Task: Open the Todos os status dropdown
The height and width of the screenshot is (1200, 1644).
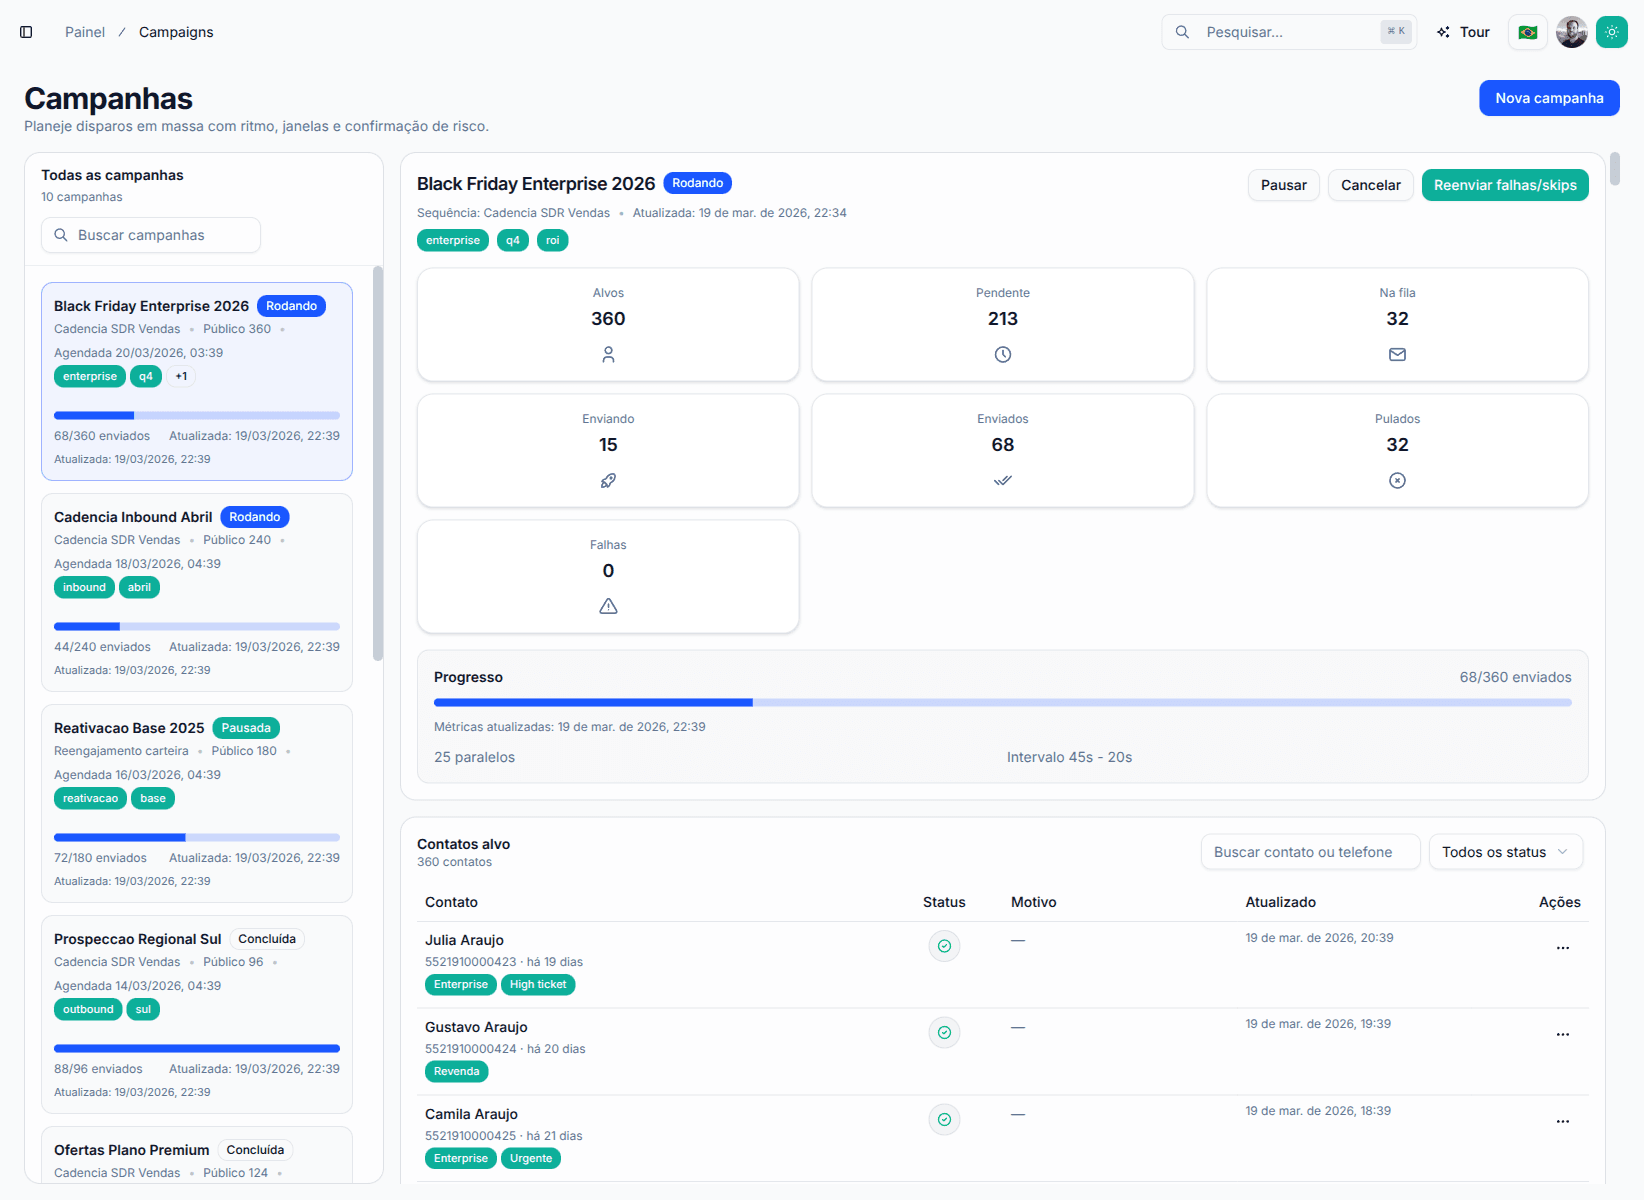Action: tap(1505, 852)
